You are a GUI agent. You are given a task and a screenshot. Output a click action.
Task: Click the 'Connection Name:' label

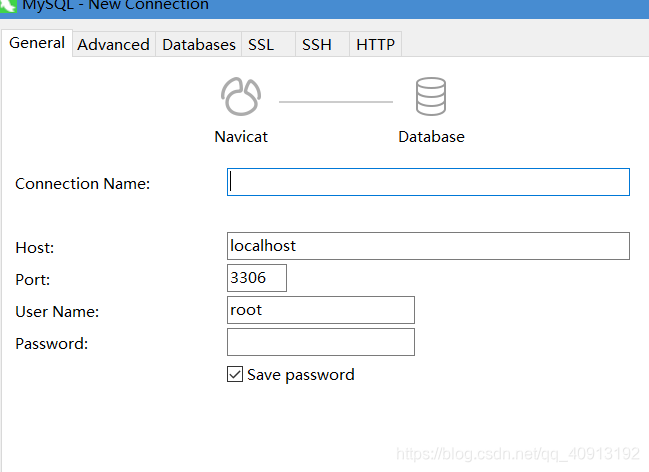[x=82, y=183]
